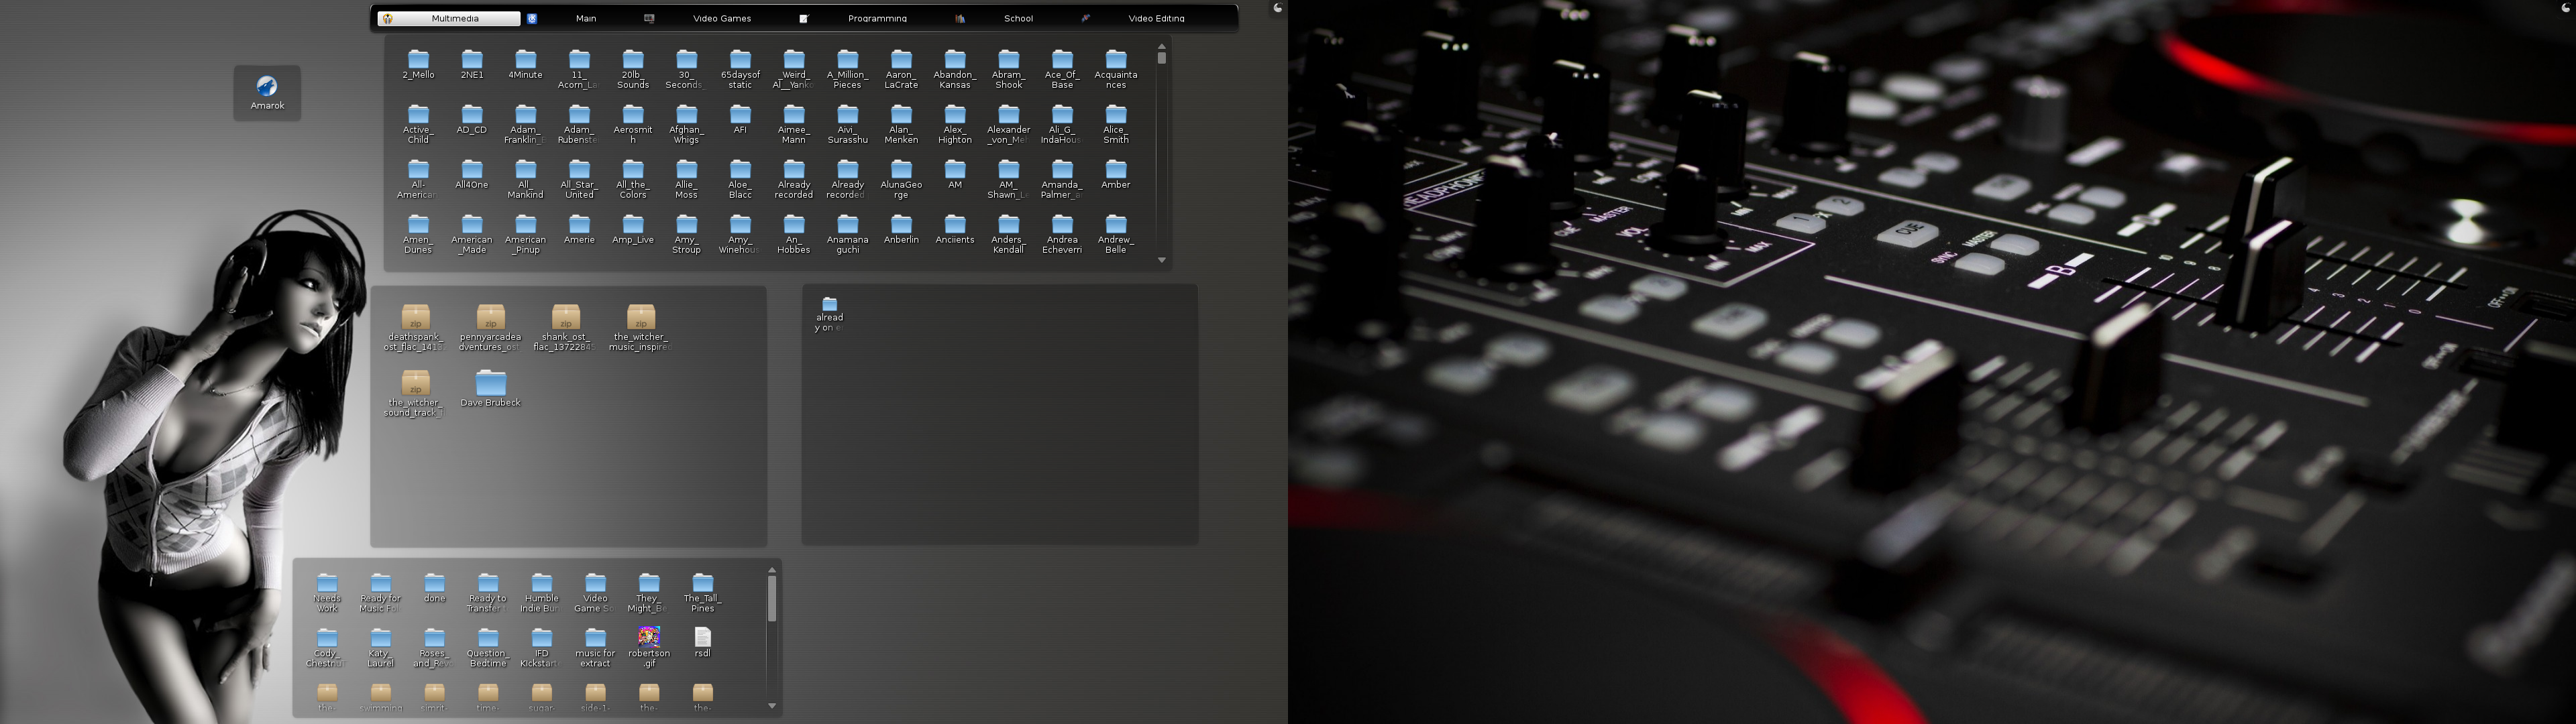Open the Abandon_Kansas folder
Viewport: 2576px width, 724px height.
tap(955, 68)
